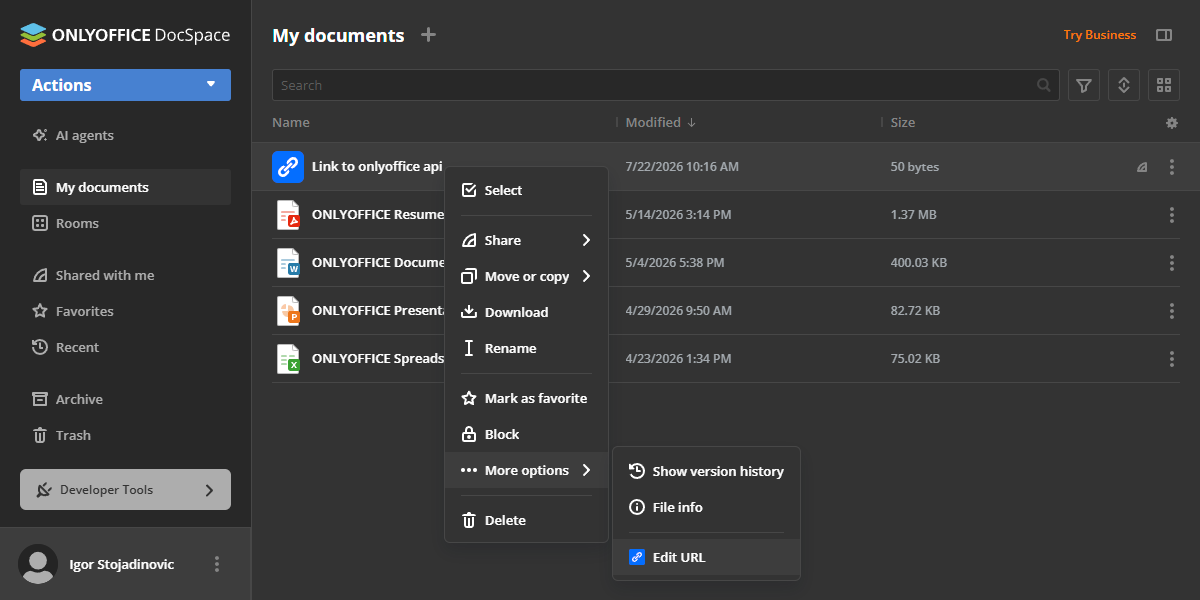
Task: Open three-dot menu for ONLYOFFICE Spreadsheet row
Action: tap(1172, 359)
